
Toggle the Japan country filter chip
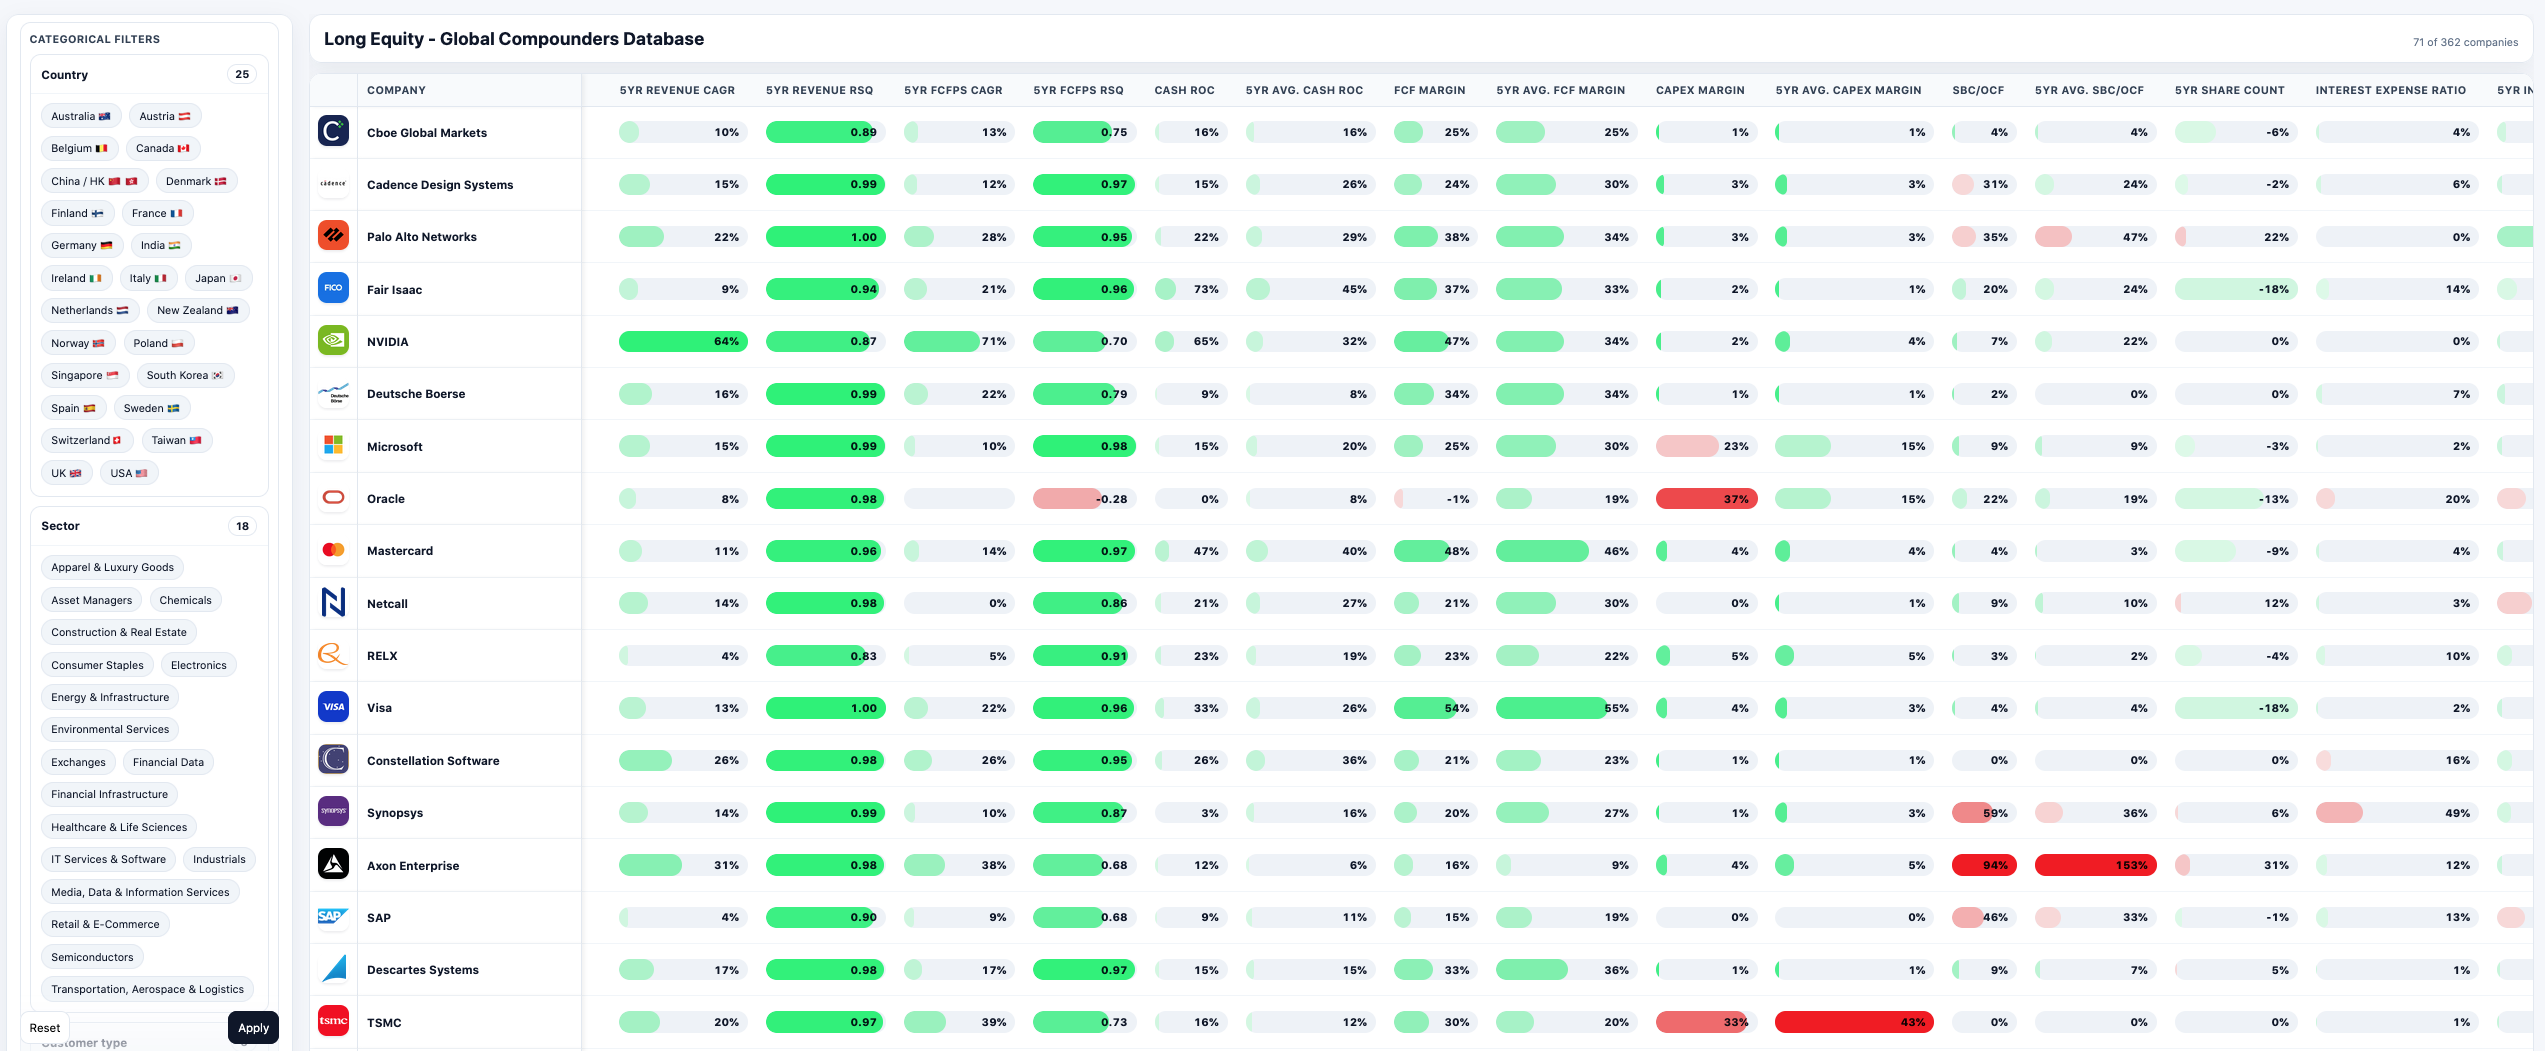[x=218, y=278]
